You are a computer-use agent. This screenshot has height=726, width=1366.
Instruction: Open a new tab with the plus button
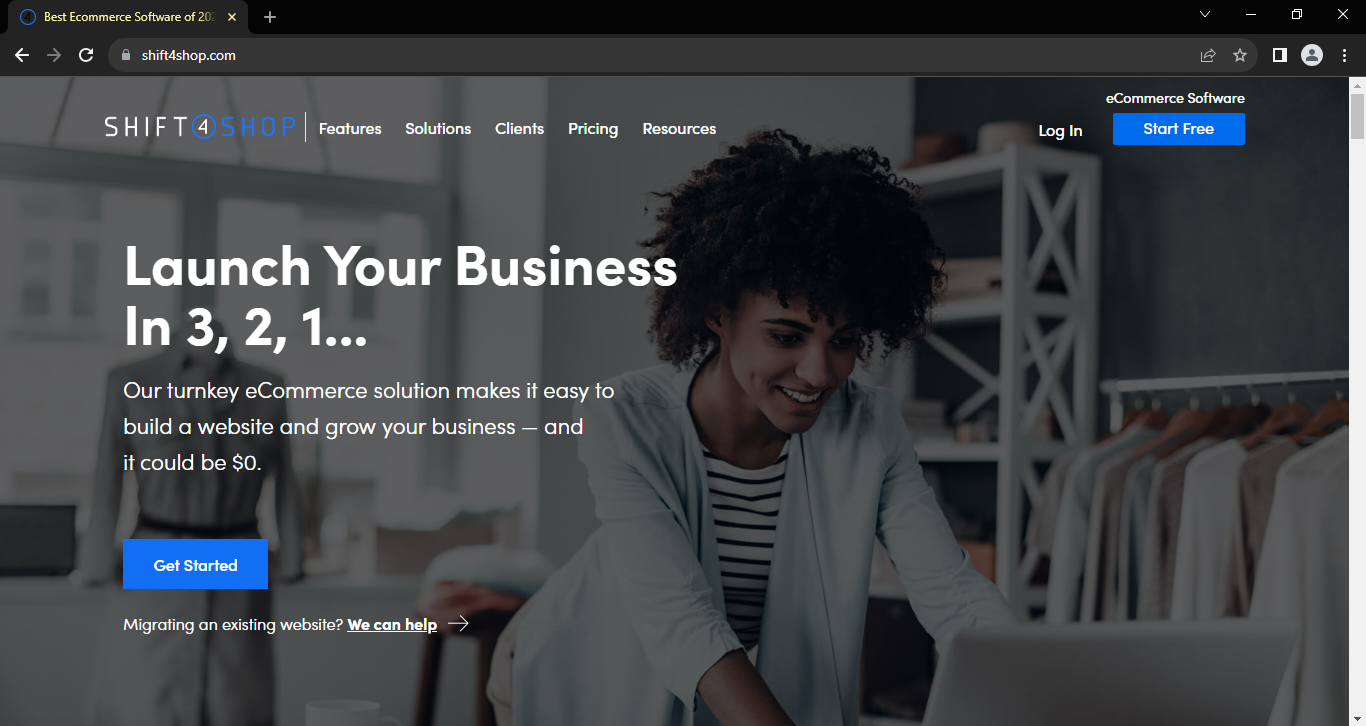(x=270, y=17)
